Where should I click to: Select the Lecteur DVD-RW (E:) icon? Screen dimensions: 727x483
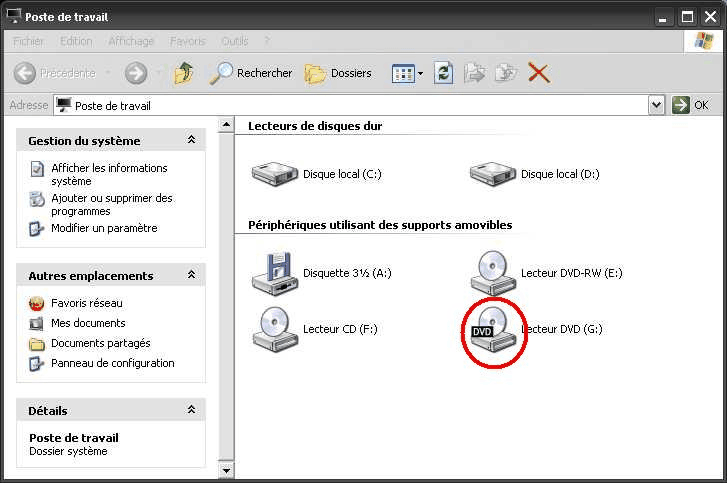493,273
